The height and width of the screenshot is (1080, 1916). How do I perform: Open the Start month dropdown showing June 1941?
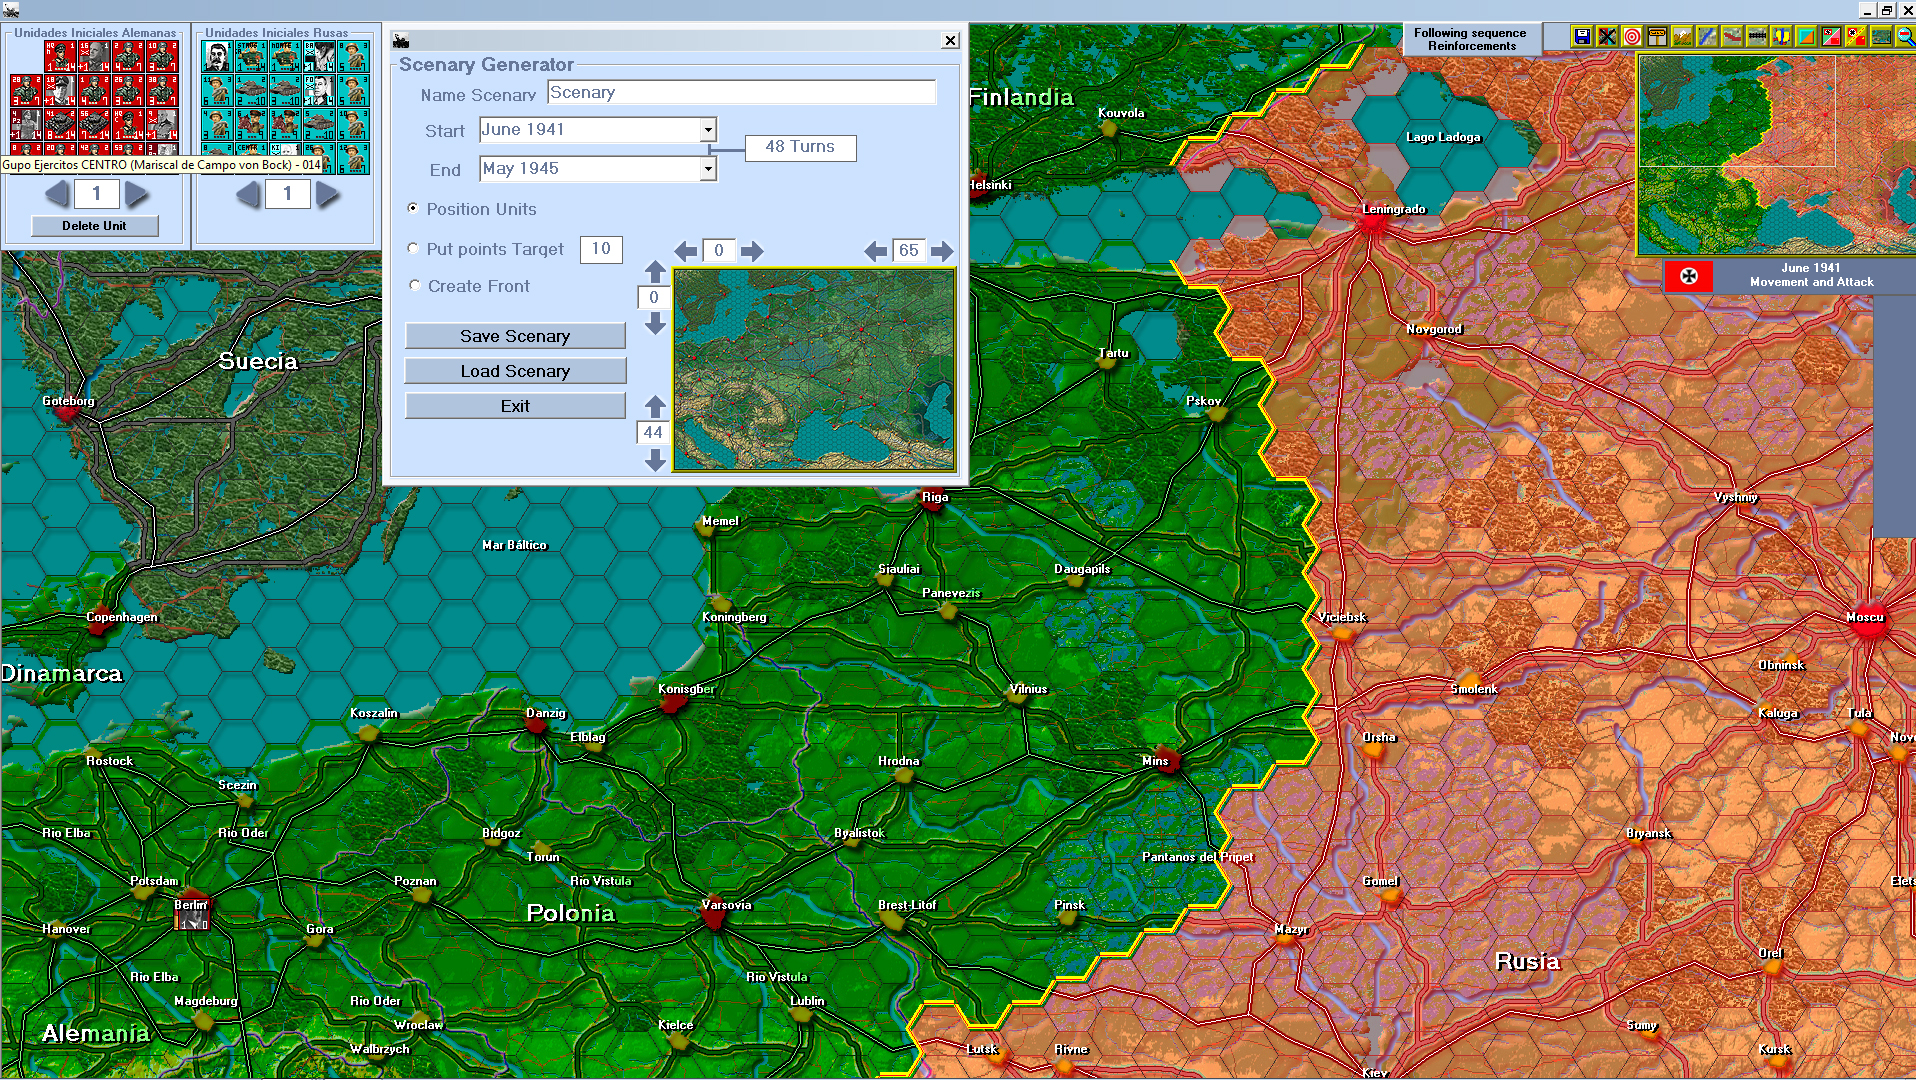coord(707,129)
